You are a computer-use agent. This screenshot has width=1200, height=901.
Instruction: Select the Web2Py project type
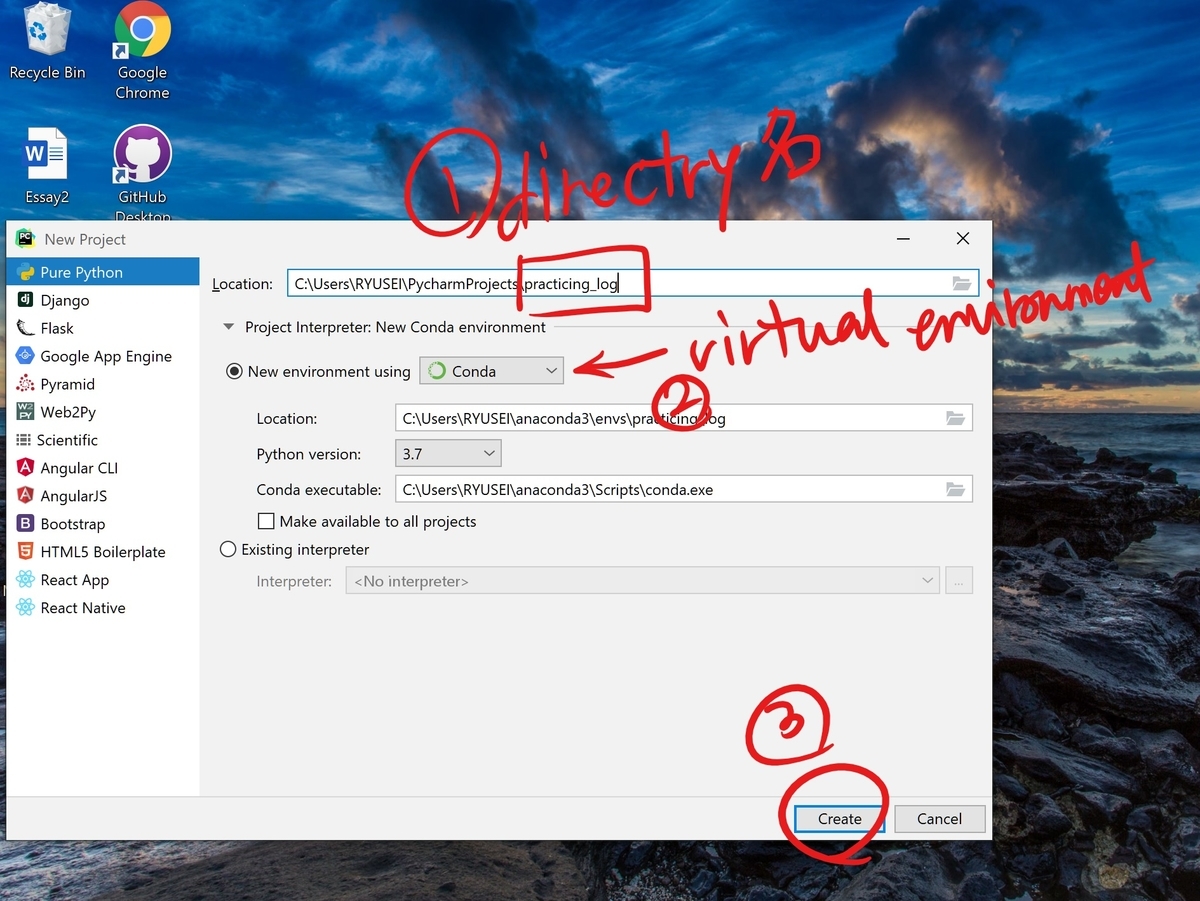coord(103,412)
